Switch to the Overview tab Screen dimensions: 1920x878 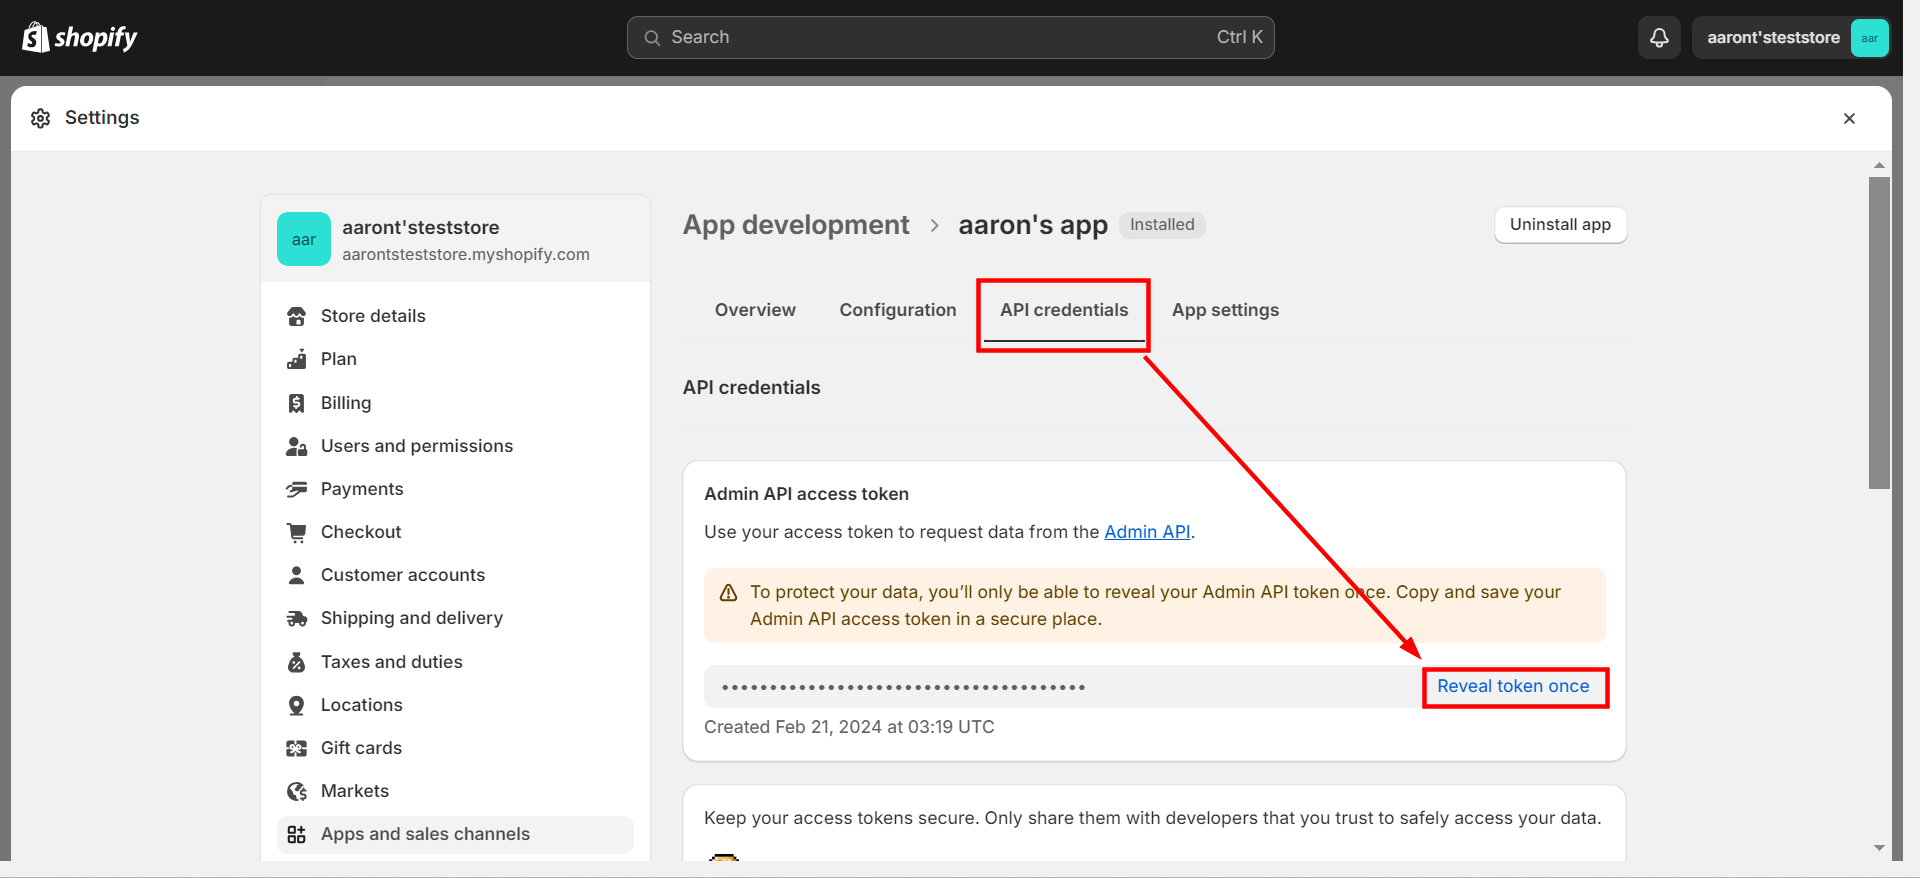(x=755, y=310)
